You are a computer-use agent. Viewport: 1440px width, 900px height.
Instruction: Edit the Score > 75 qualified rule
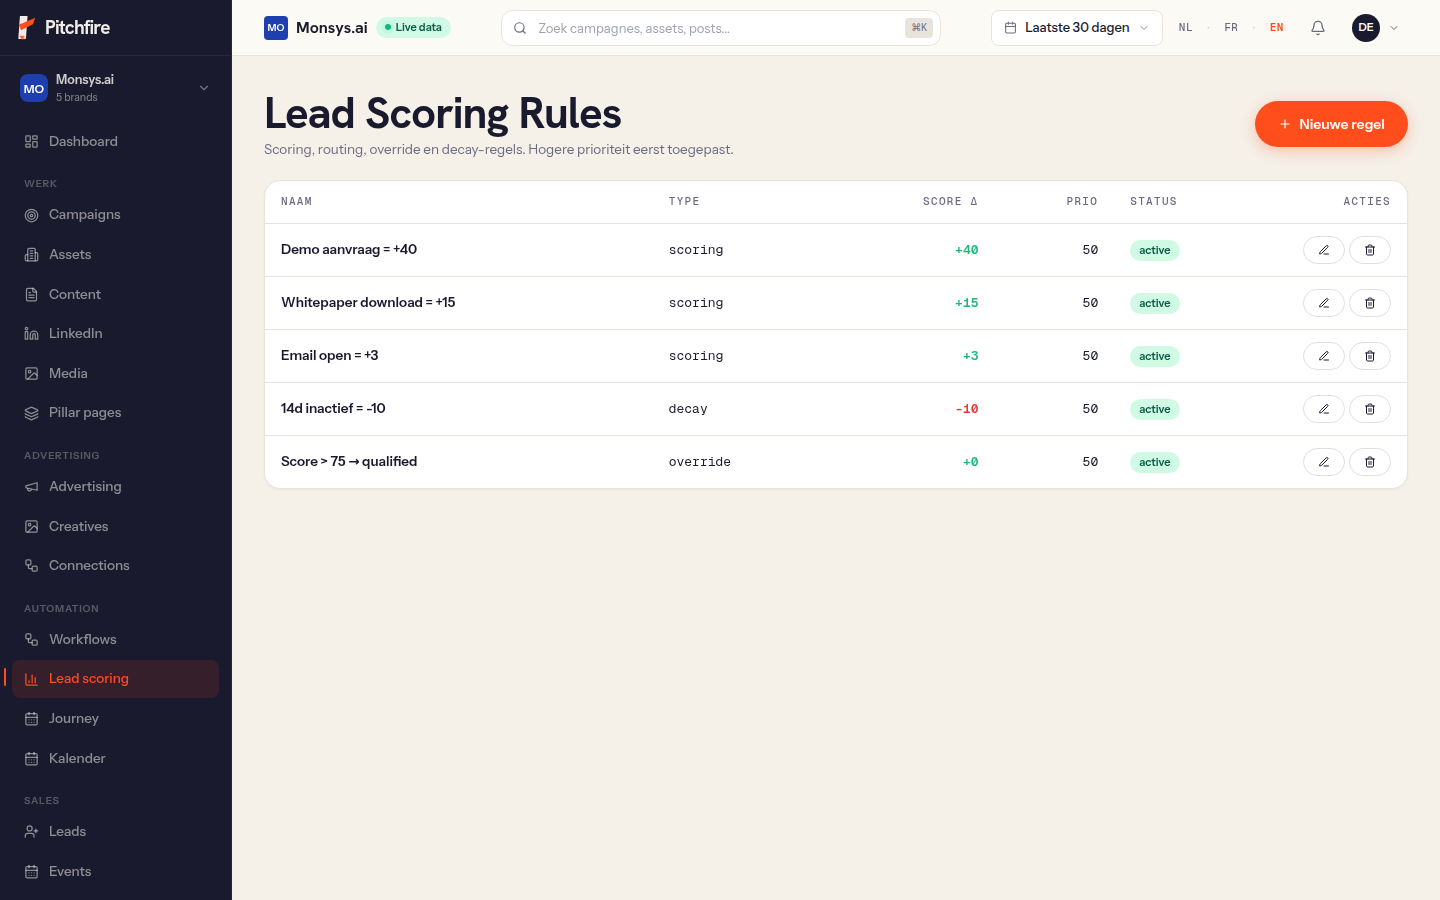[x=1324, y=462]
